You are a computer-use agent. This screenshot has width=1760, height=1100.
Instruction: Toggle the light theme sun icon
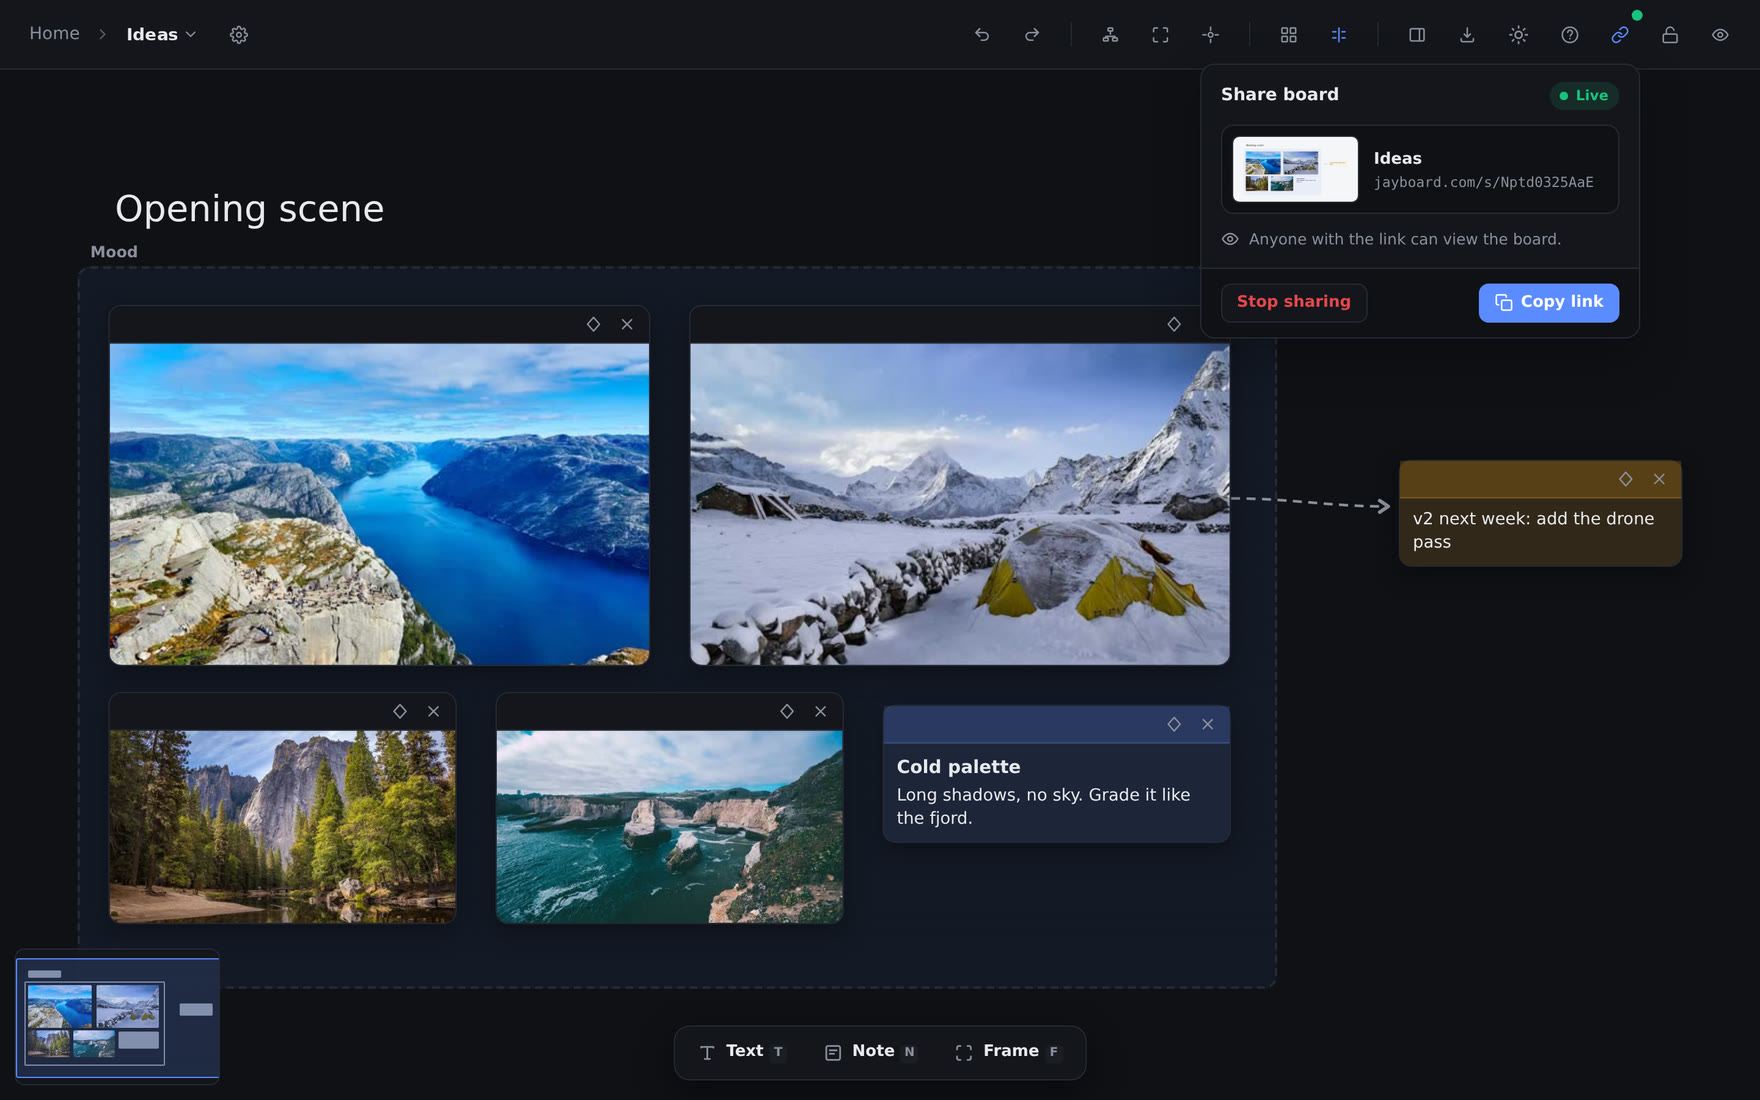(1518, 35)
